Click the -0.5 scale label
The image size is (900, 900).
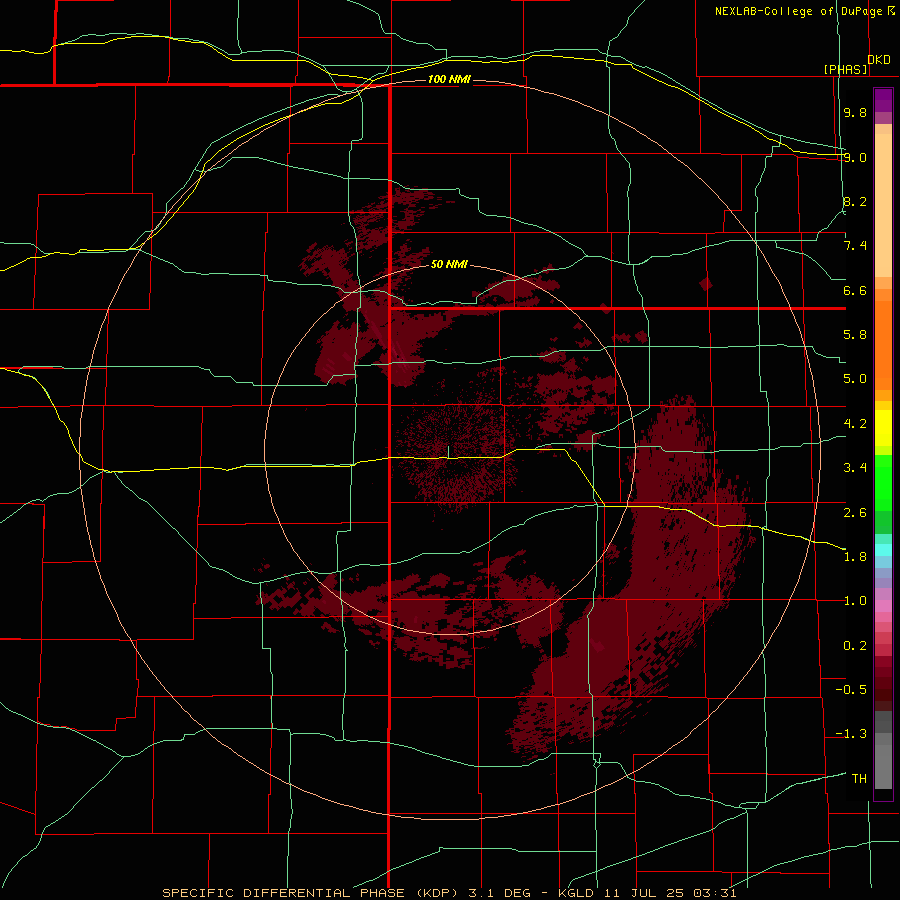(851, 690)
